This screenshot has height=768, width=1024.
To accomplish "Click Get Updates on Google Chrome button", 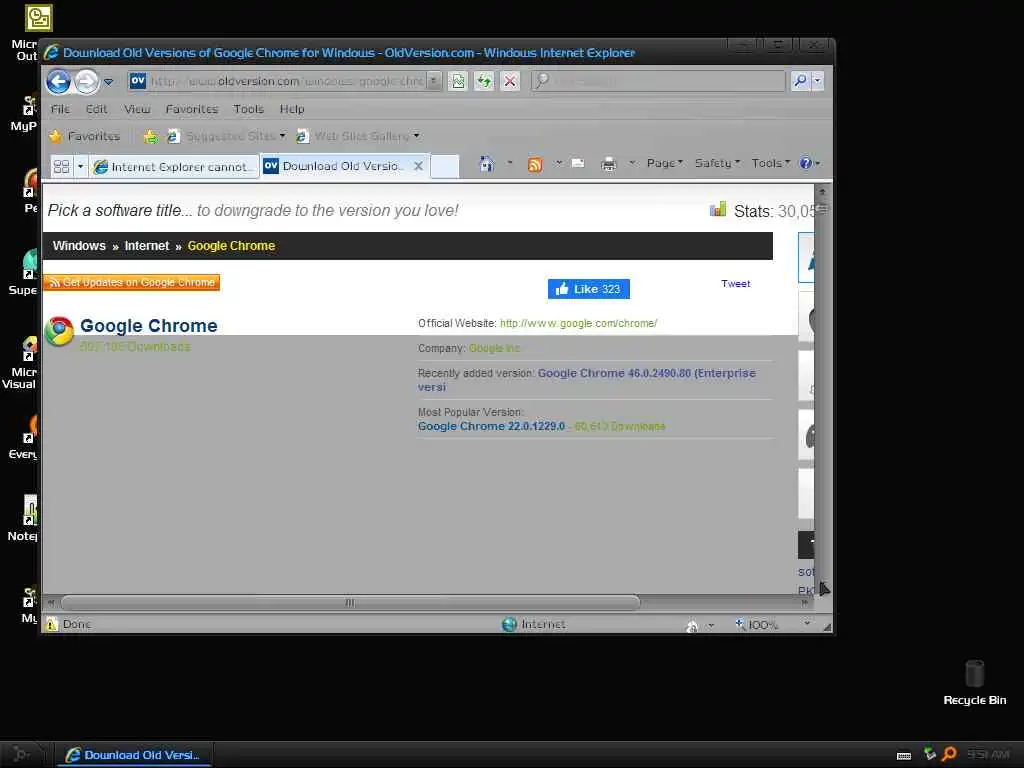I will (131, 282).
